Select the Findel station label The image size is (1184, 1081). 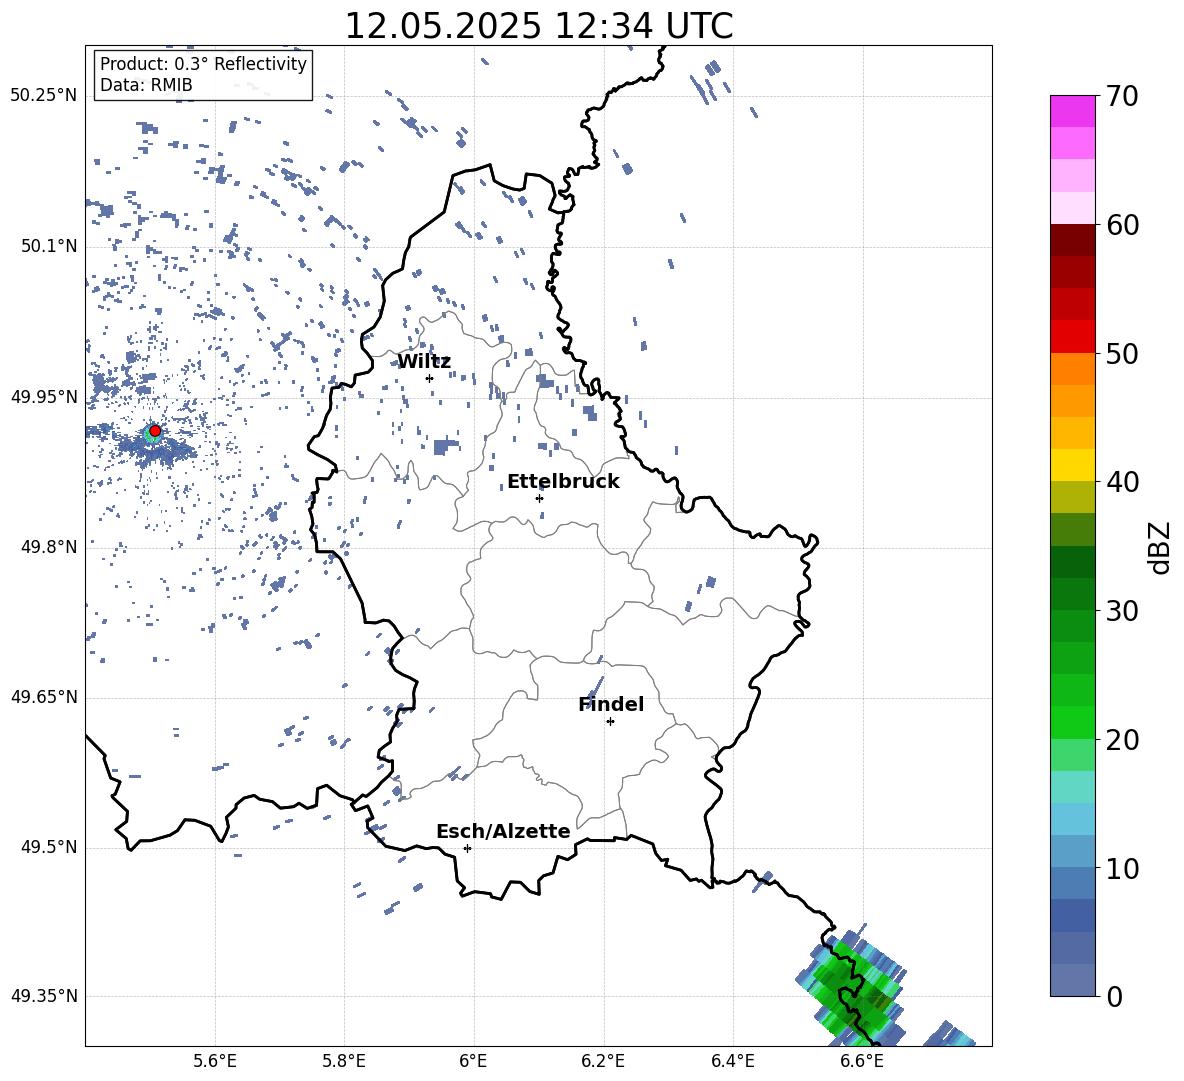tap(611, 704)
